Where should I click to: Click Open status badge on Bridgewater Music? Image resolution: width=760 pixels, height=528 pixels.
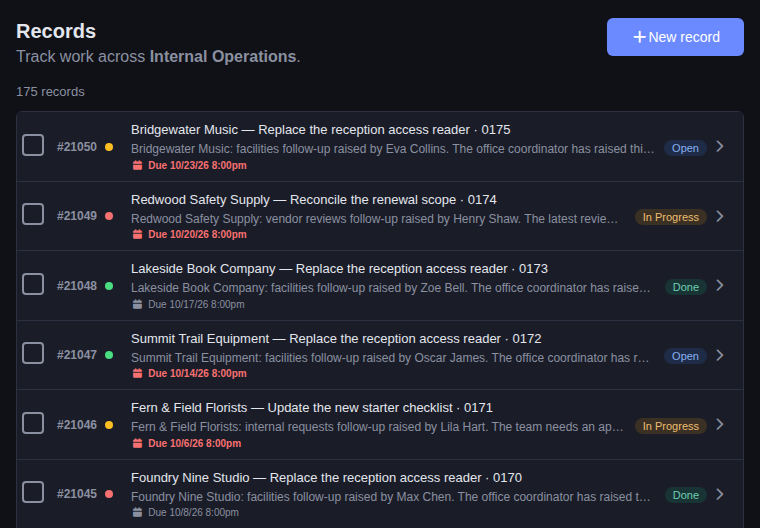[685, 148]
